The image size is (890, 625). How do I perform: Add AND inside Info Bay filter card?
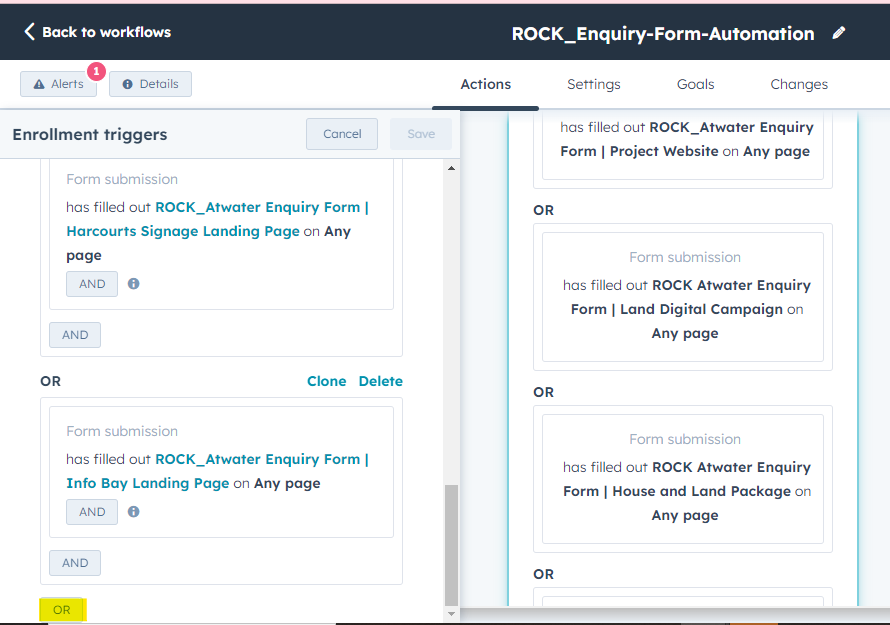[x=92, y=511]
